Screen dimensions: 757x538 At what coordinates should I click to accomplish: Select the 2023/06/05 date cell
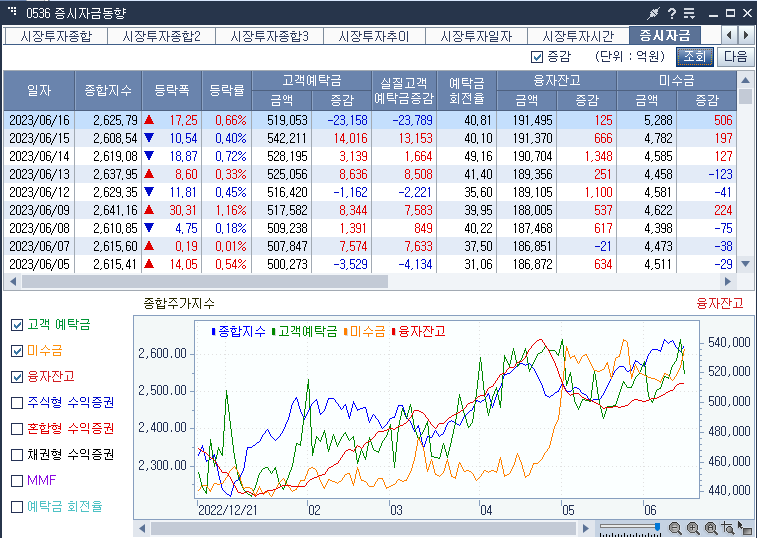(x=40, y=264)
